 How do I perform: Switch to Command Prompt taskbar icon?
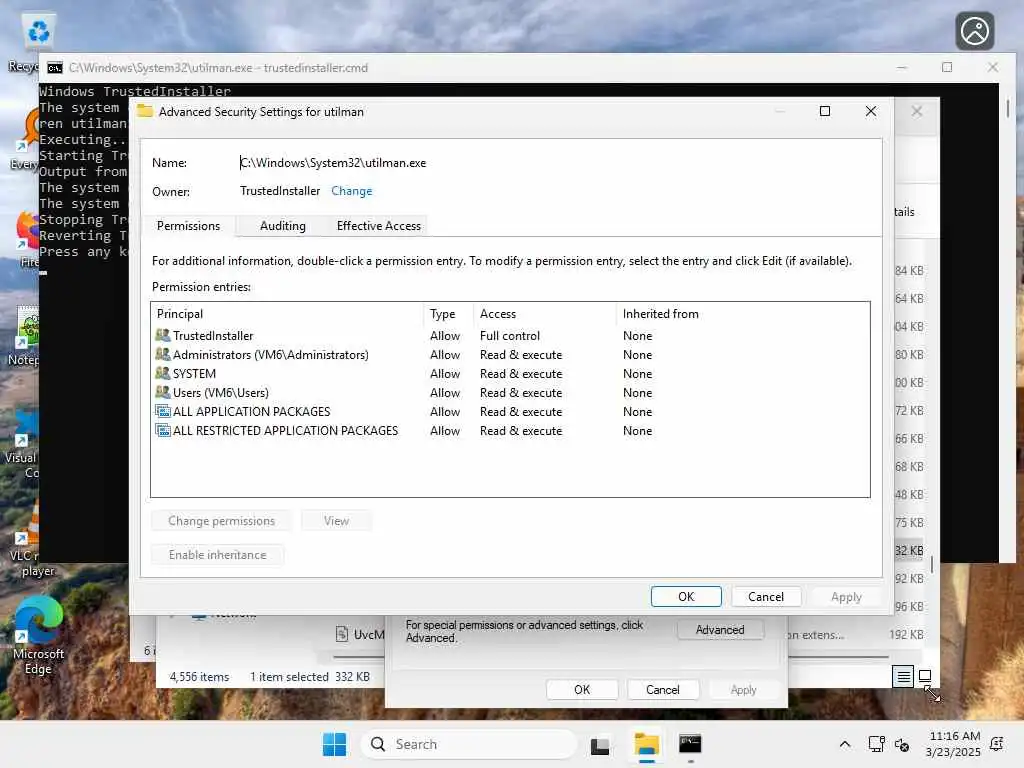pyautogui.click(x=690, y=744)
